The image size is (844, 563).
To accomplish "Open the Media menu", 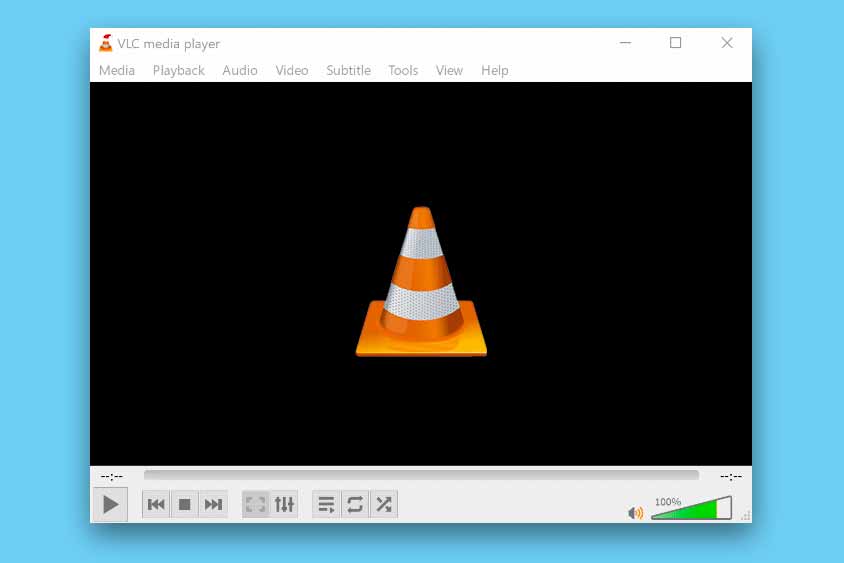I will pyautogui.click(x=117, y=71).
